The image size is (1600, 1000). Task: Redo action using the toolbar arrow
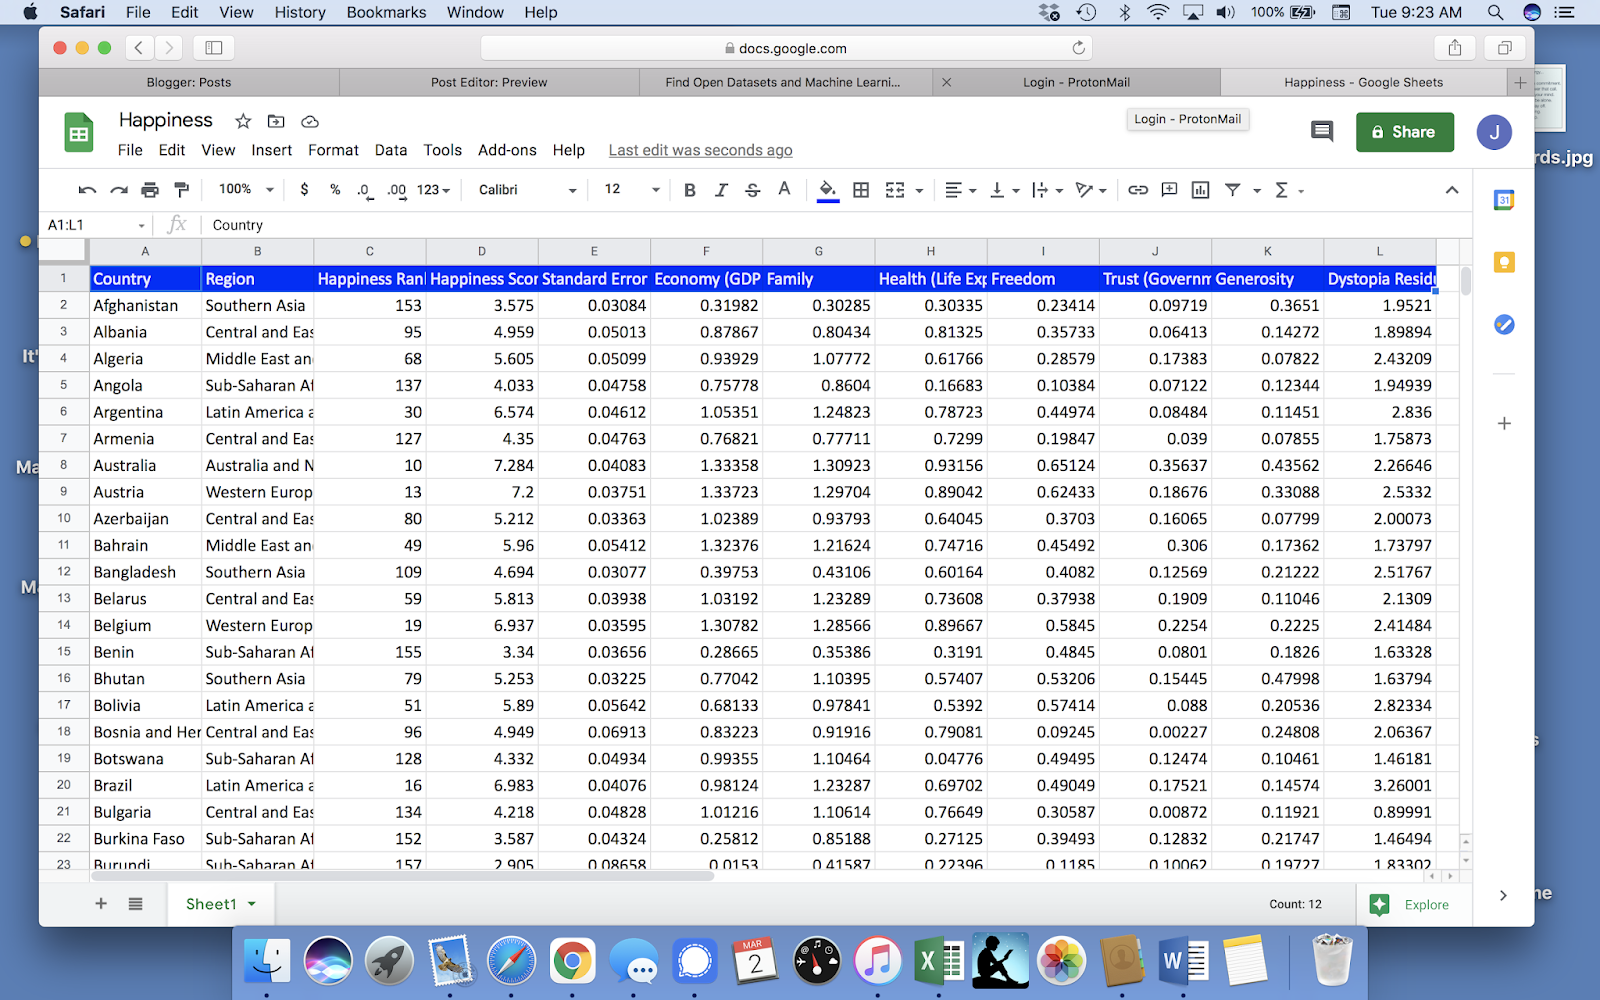pos(119,190)
